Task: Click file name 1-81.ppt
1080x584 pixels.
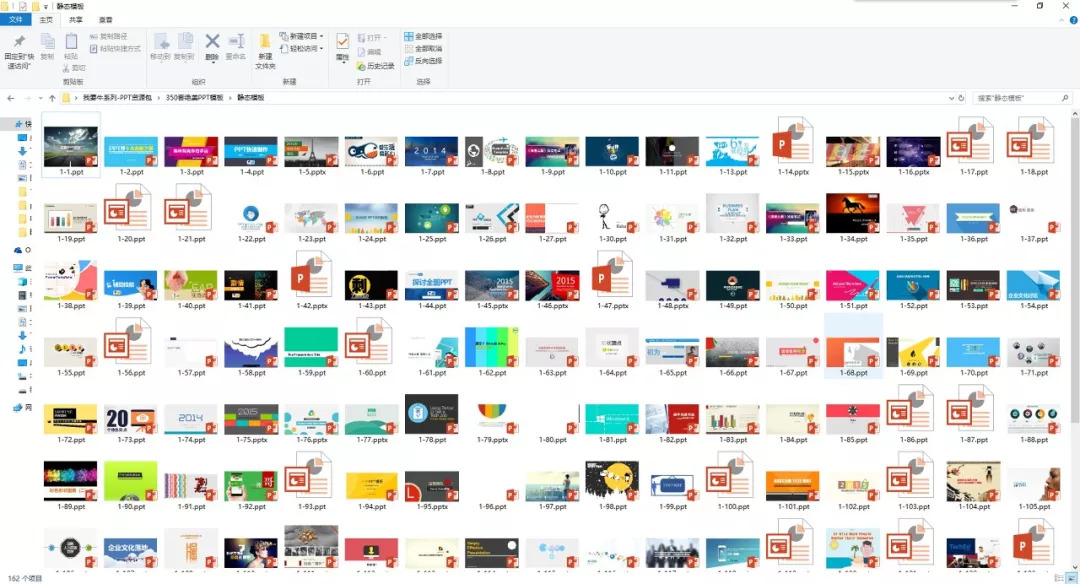Action: (x=612, y=439)
